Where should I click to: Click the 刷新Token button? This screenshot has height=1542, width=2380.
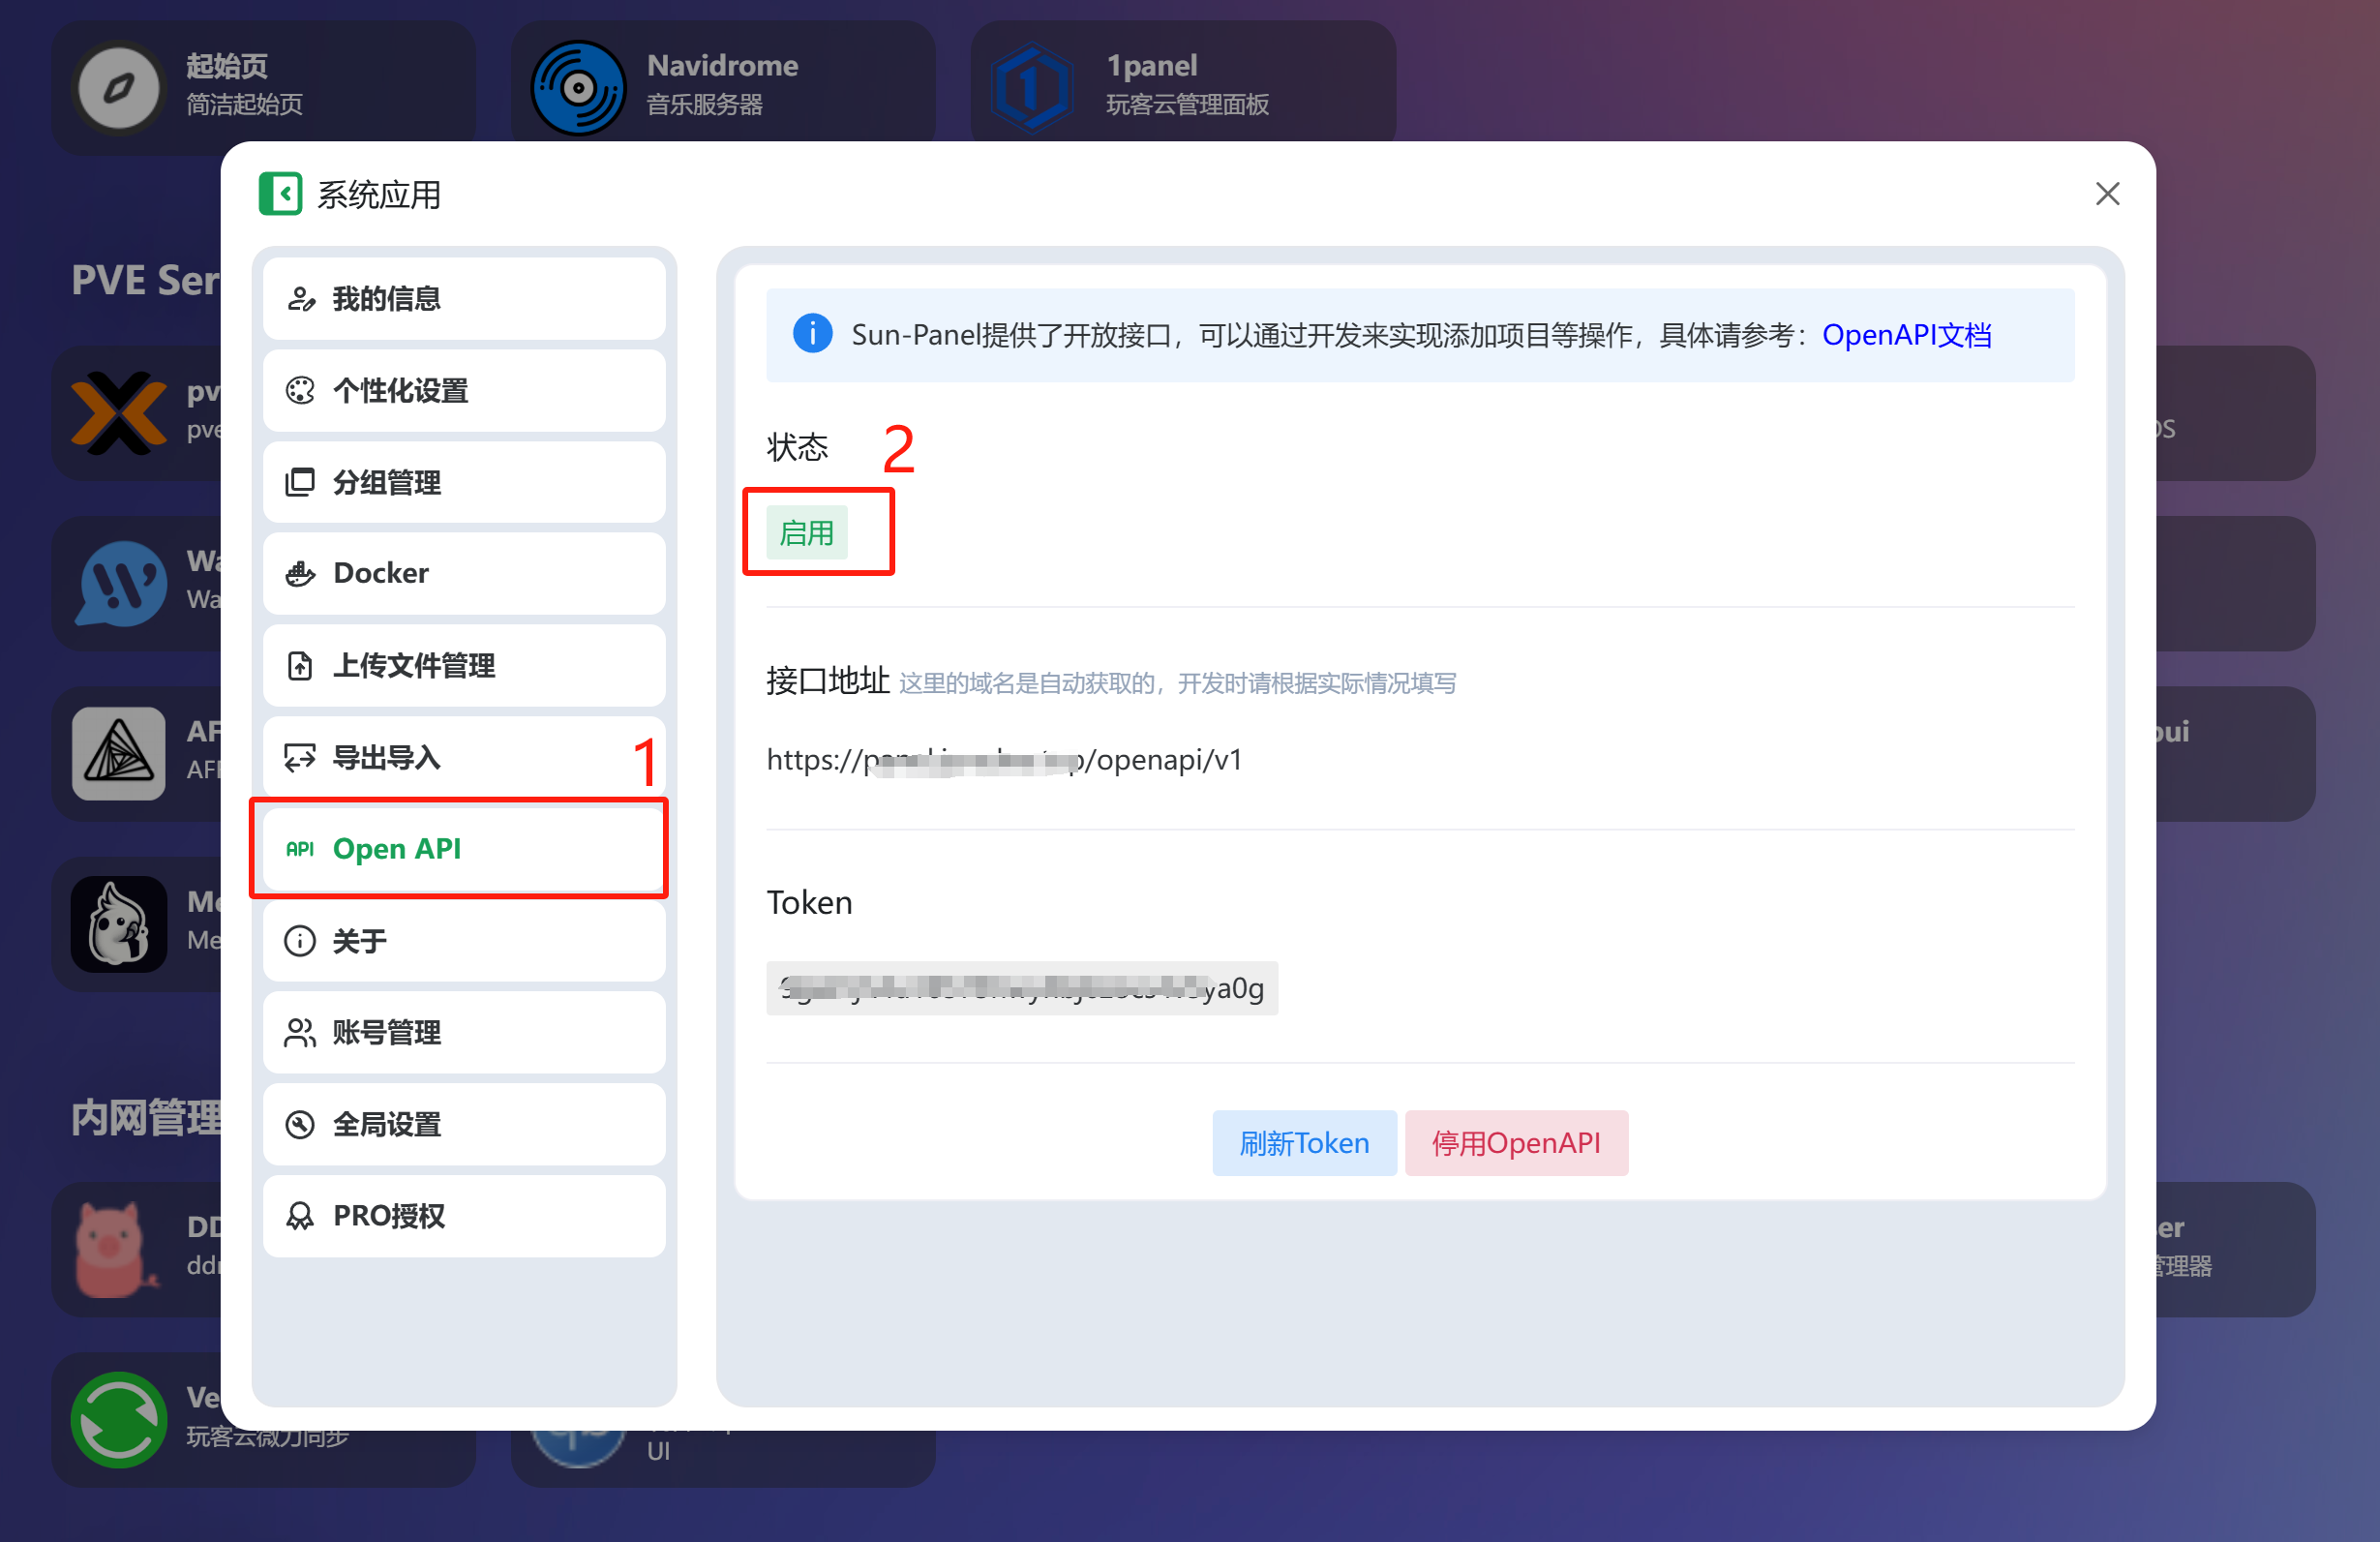click(1304, 1142)
